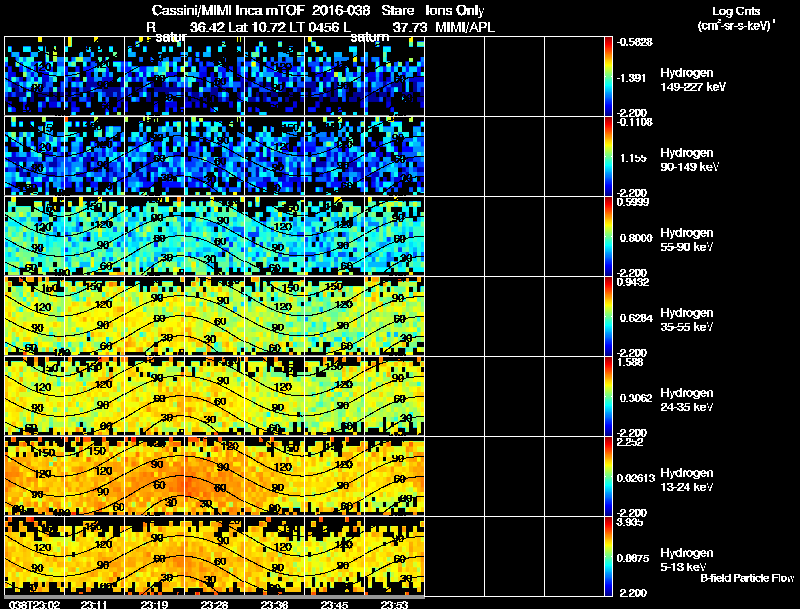Click the 'Ions Only' title text

[455, 11]
